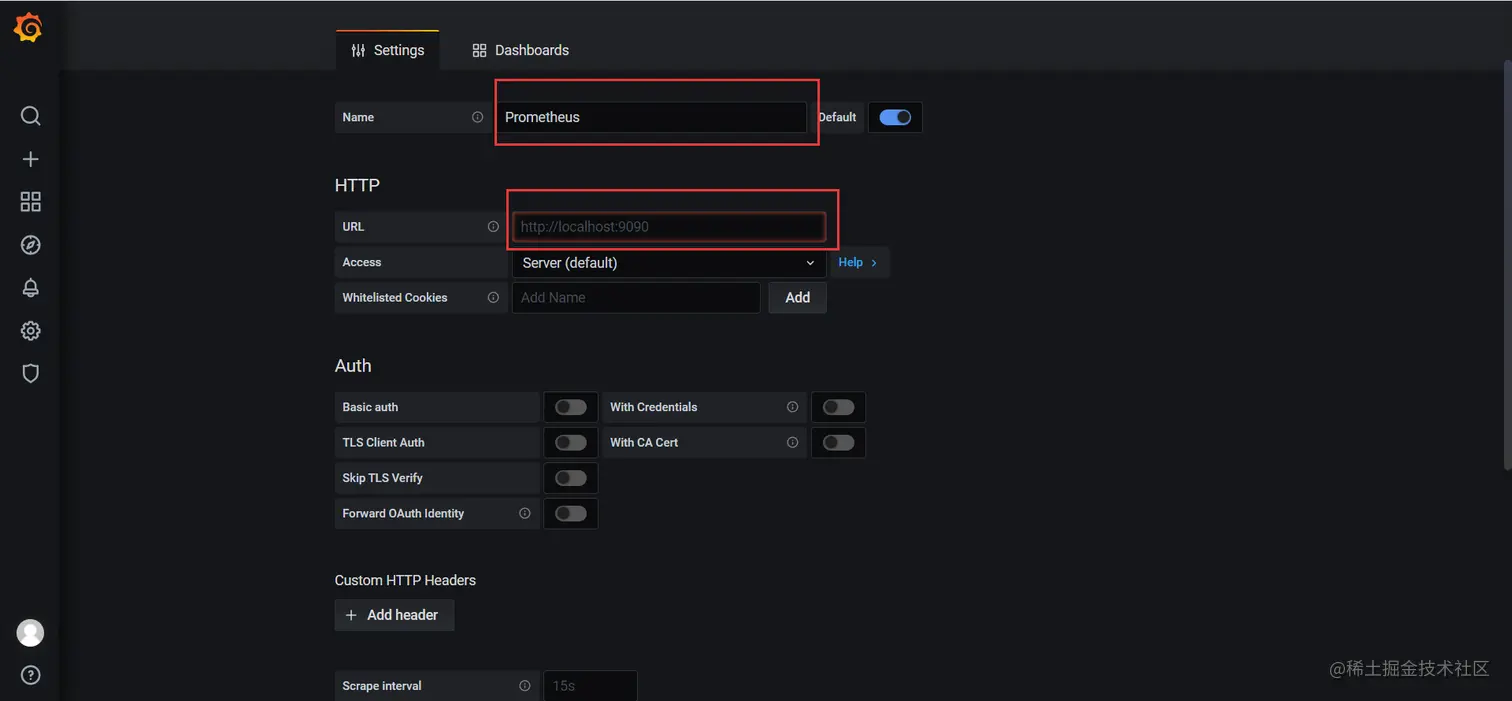Screen dimensions: 1512x701
Task: Click the Name field containing Prometheus
Action: pos(651,117)
